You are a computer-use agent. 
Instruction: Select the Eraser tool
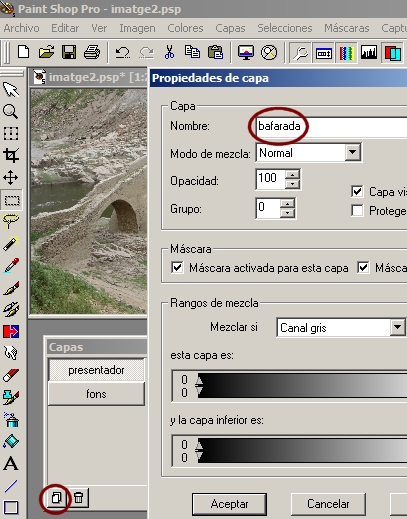11,375
